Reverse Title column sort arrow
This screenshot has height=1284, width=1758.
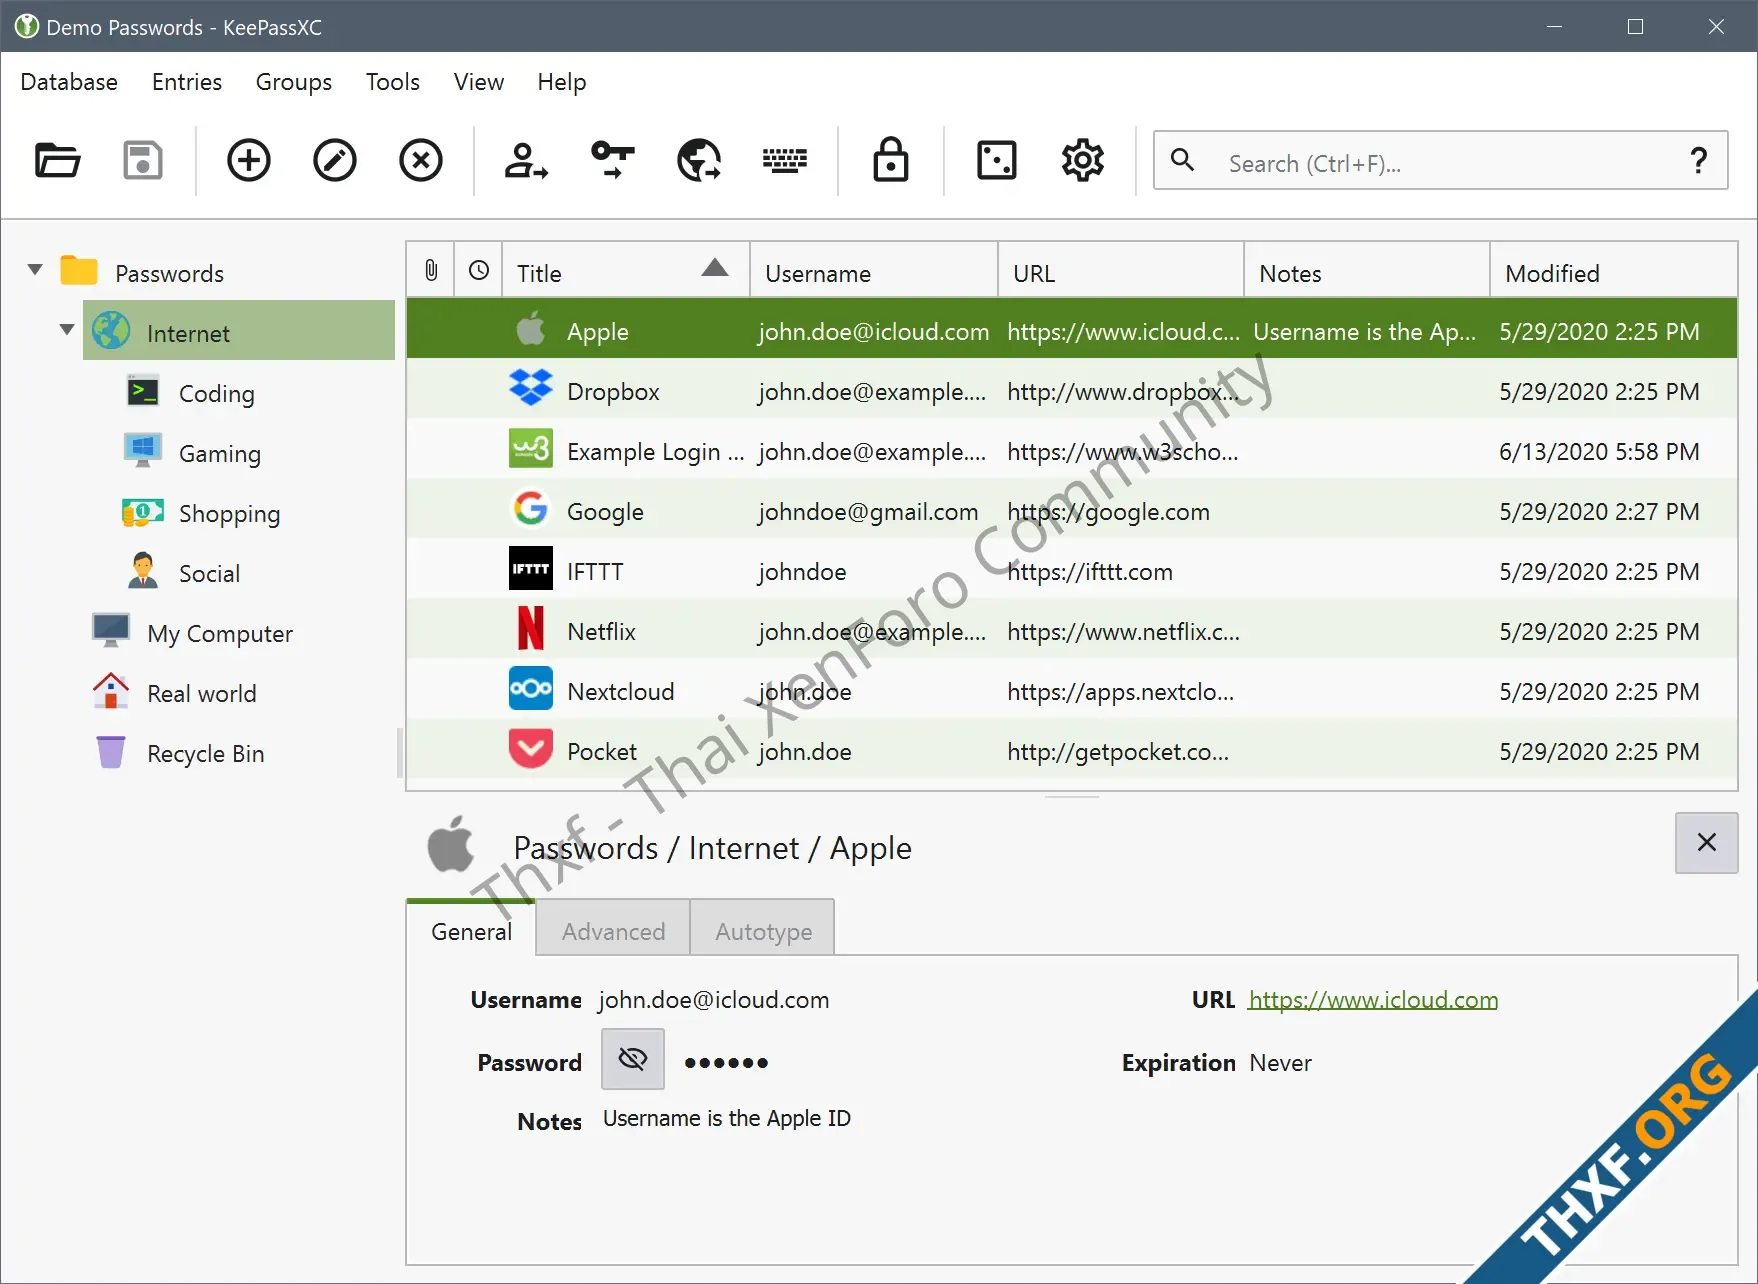point(715,267)
